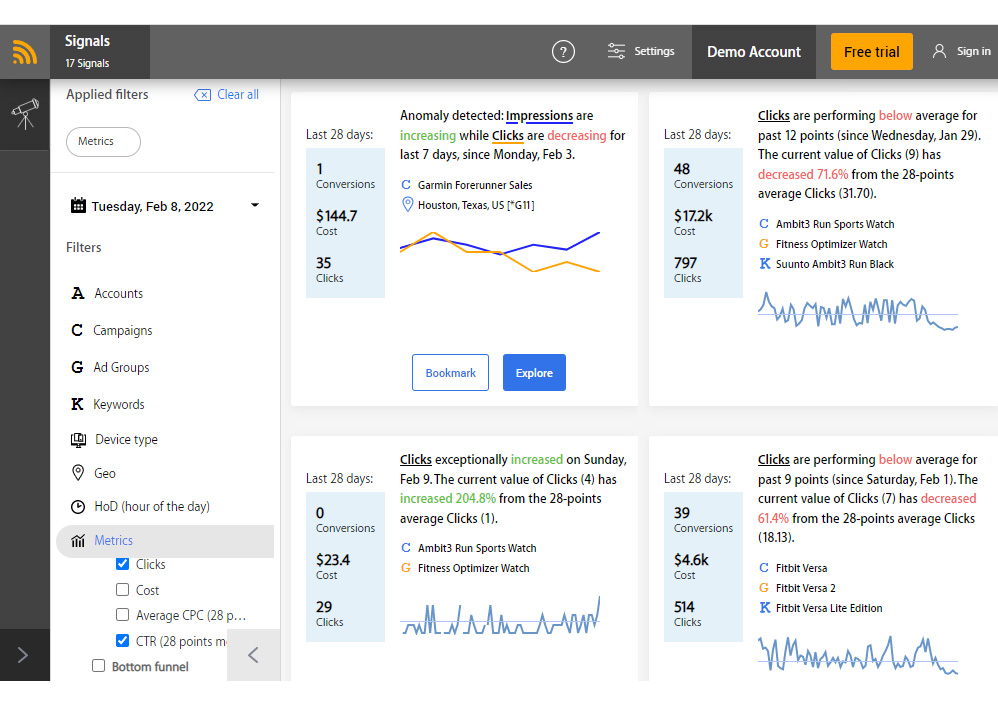Click the Fitbit Versa clicks sparkline chart
The height and width of the screenshot is (705, 998).
857,654
